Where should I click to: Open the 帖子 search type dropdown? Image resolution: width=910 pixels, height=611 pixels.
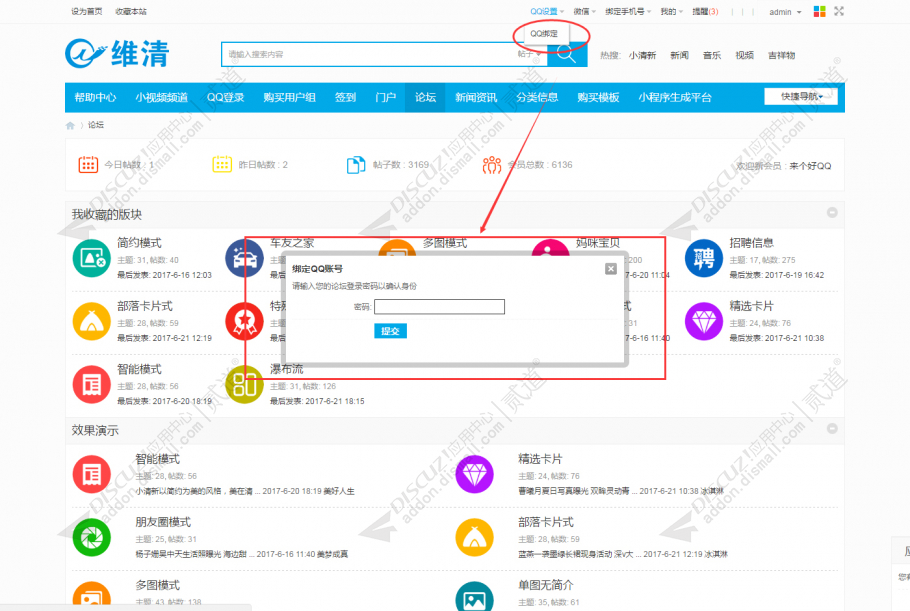click(529, 54)
